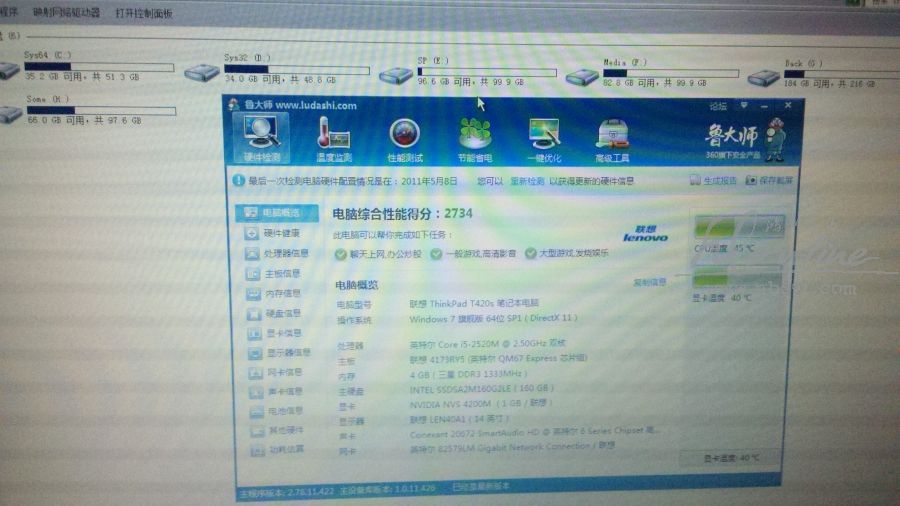The height and width of the screenshot is (506, 900).
Task: Open the Some (H:) drive in Explorer
Action: point(87,110)
